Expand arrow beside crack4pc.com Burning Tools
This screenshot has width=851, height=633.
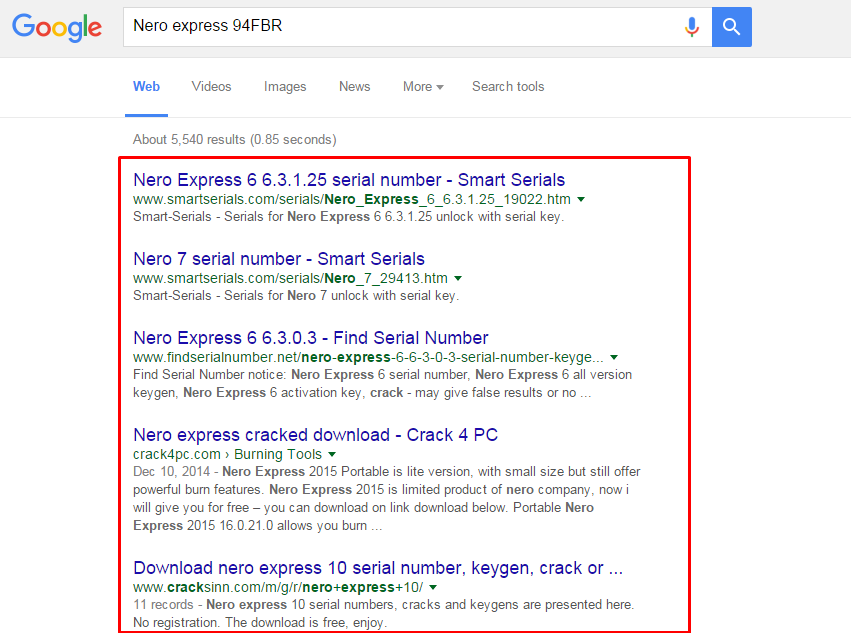(x=332, y=454)
